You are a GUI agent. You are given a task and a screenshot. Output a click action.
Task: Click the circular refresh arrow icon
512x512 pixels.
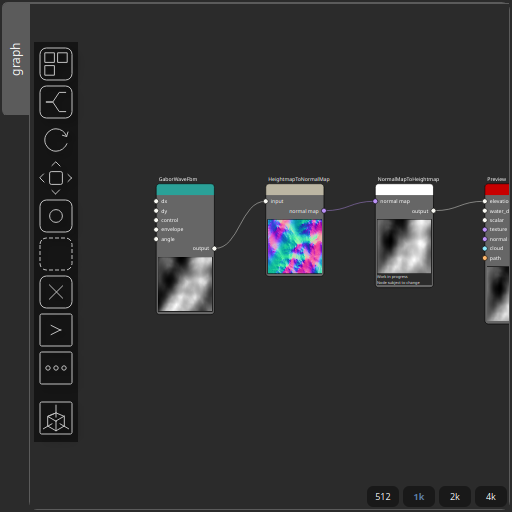56,140
